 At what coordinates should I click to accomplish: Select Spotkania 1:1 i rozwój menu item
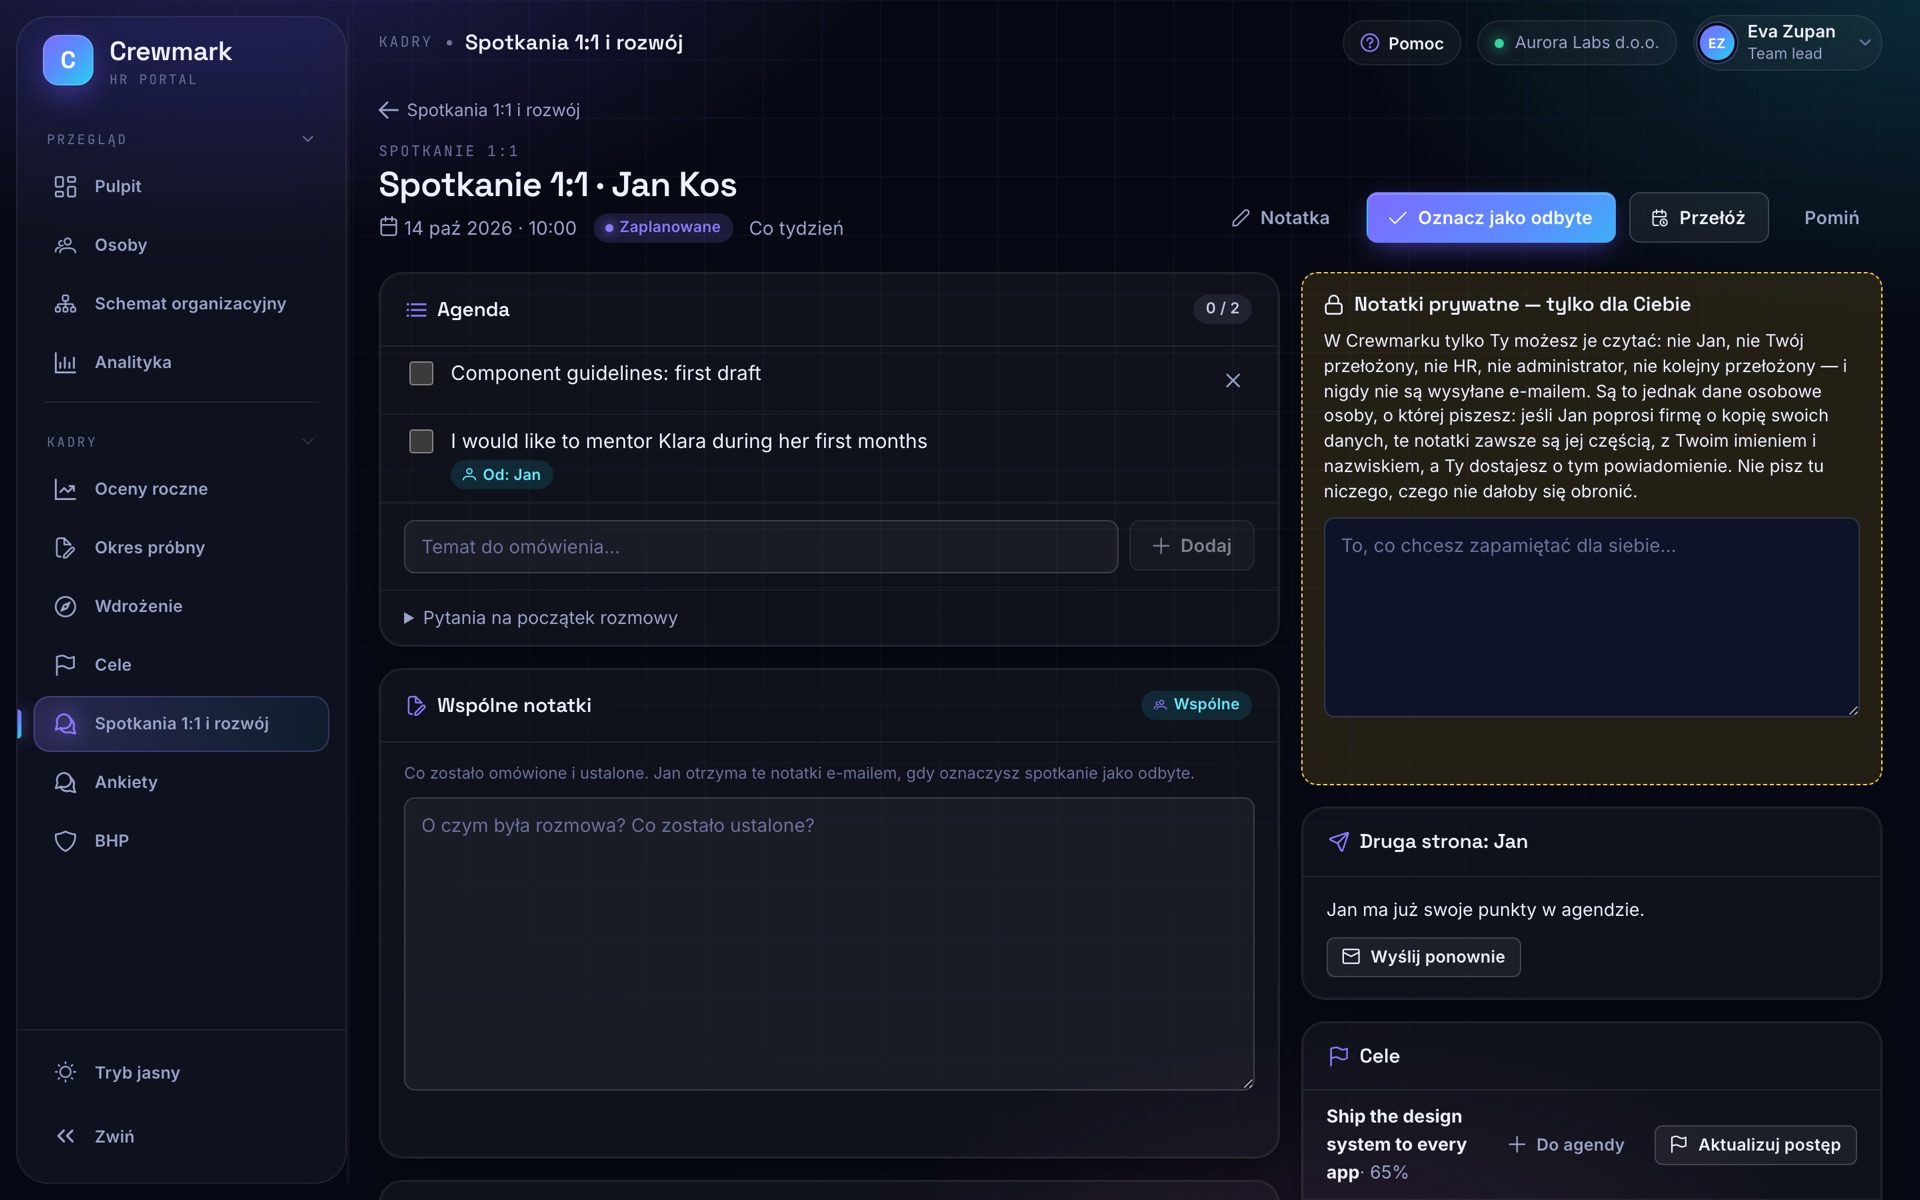181,724
